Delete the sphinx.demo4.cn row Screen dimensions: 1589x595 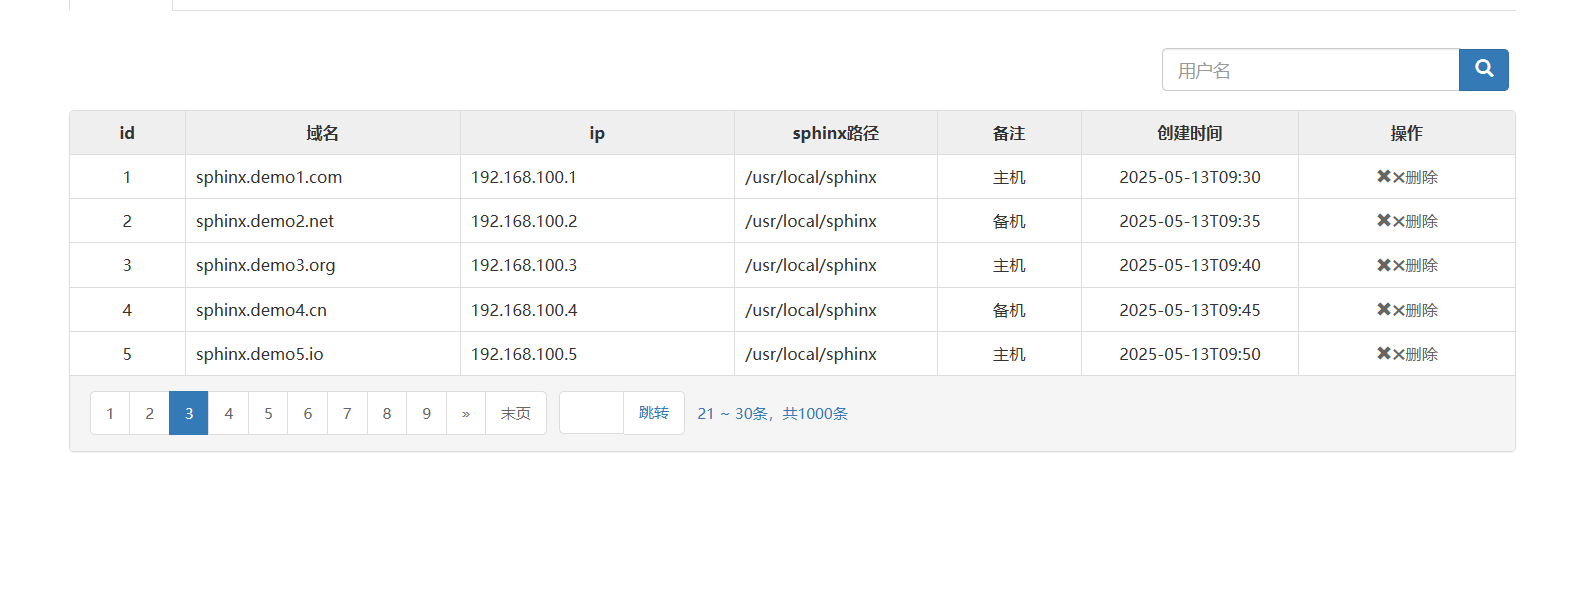tap(1407, 310)
